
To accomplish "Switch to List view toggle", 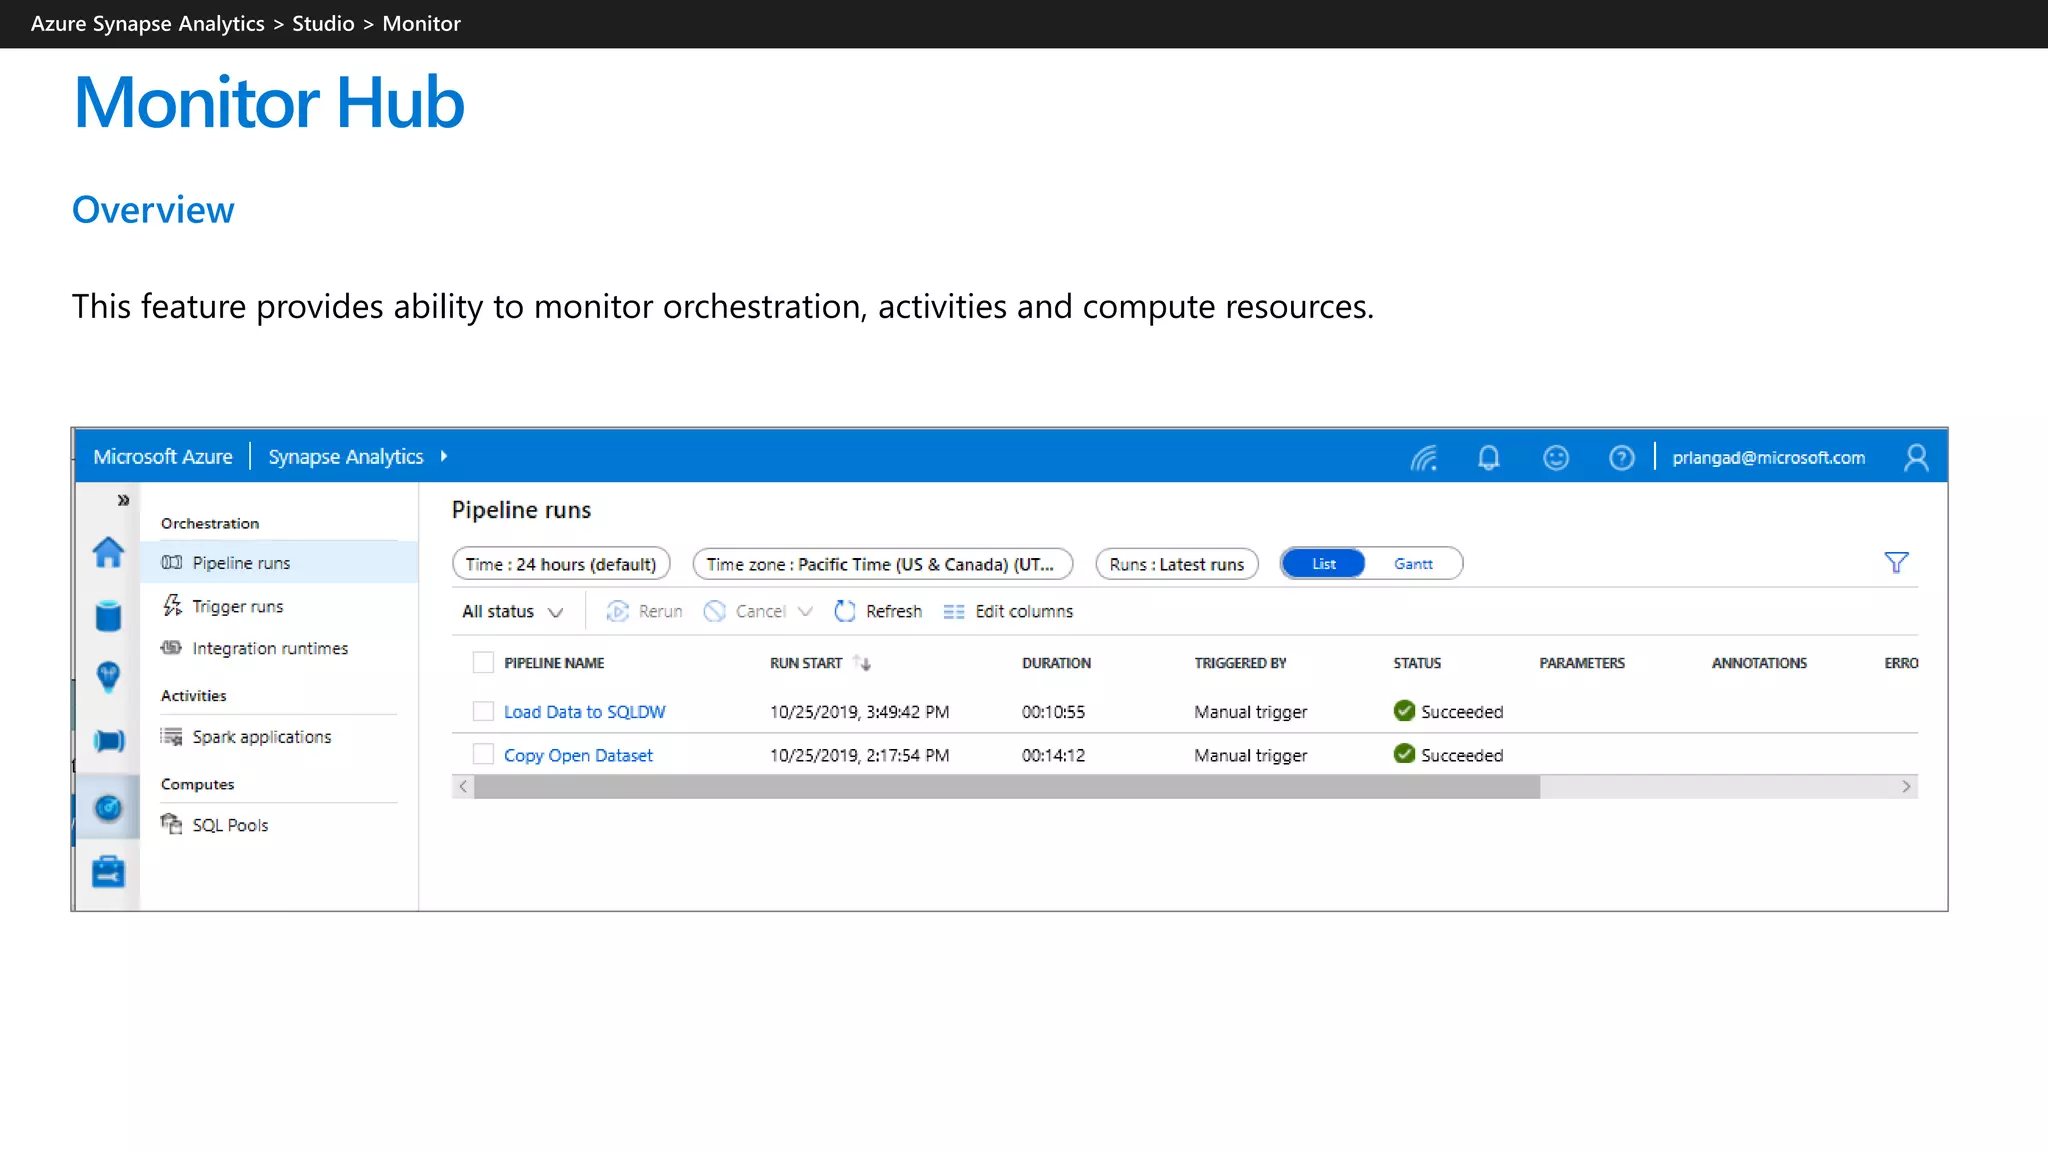I will pyautogui.click(x=1324, y=564).
